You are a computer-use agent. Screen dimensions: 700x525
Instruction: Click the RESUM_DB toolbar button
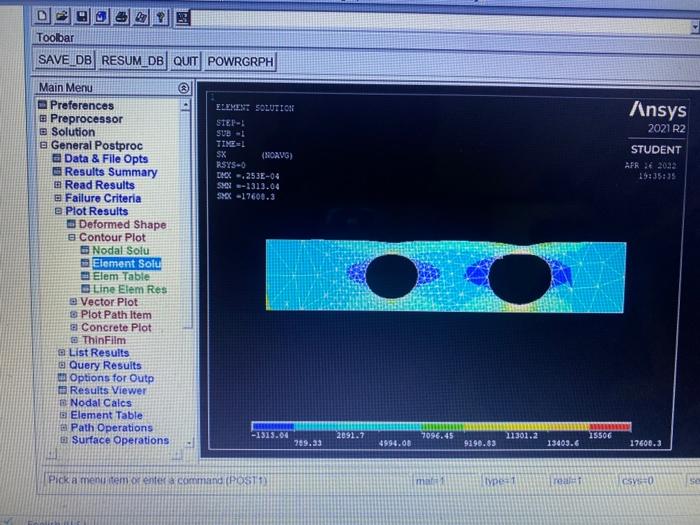[x=133, y=61]
